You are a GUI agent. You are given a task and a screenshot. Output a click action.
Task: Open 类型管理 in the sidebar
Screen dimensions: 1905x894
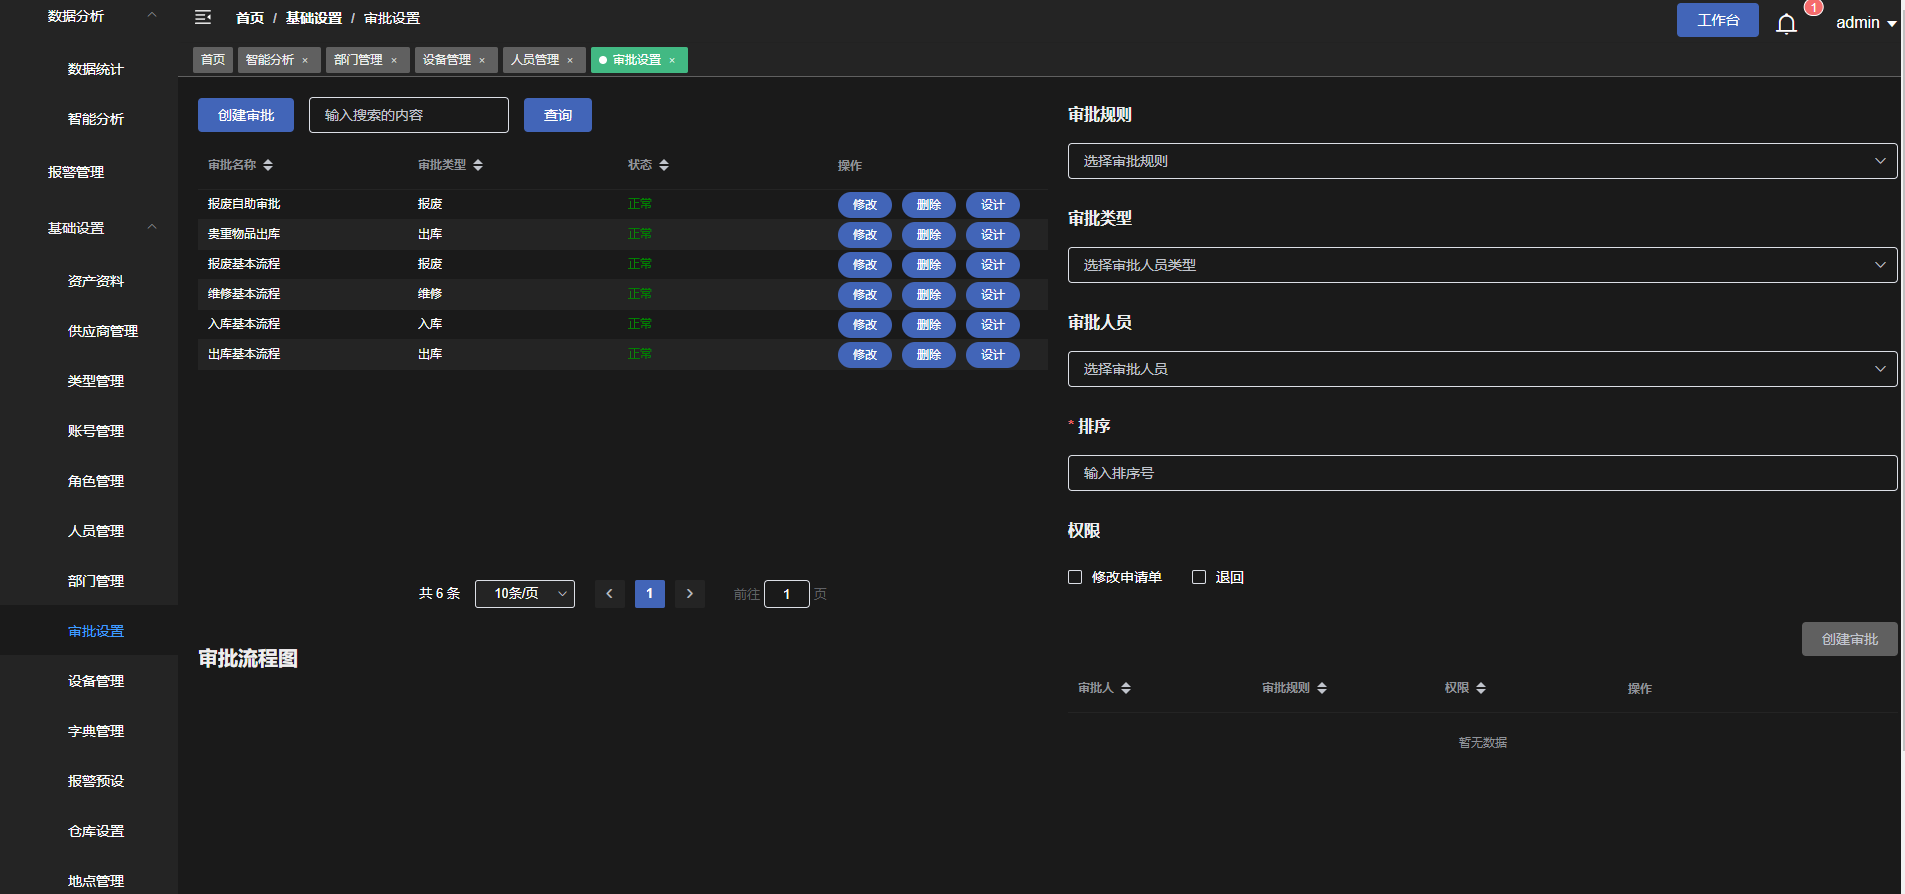tap(96, 381)
